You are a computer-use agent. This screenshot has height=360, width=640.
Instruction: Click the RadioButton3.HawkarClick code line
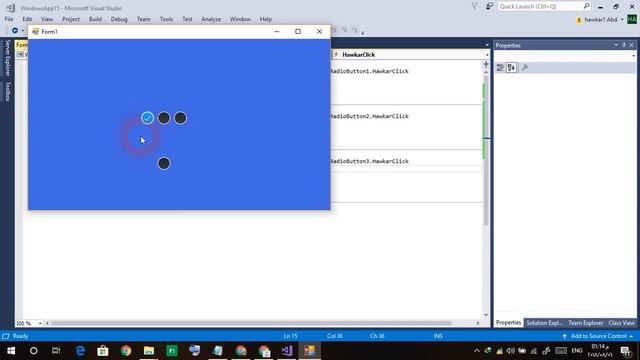coord(369,161)
